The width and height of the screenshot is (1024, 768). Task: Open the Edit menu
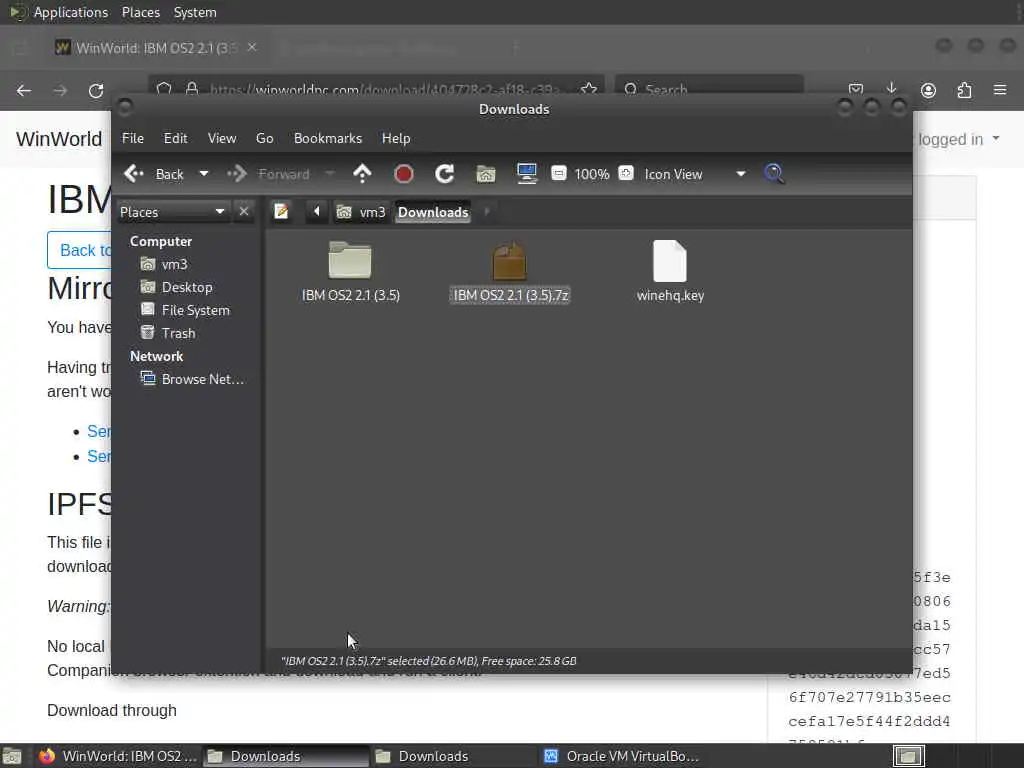pyautogui.click(x=175, y=138)
